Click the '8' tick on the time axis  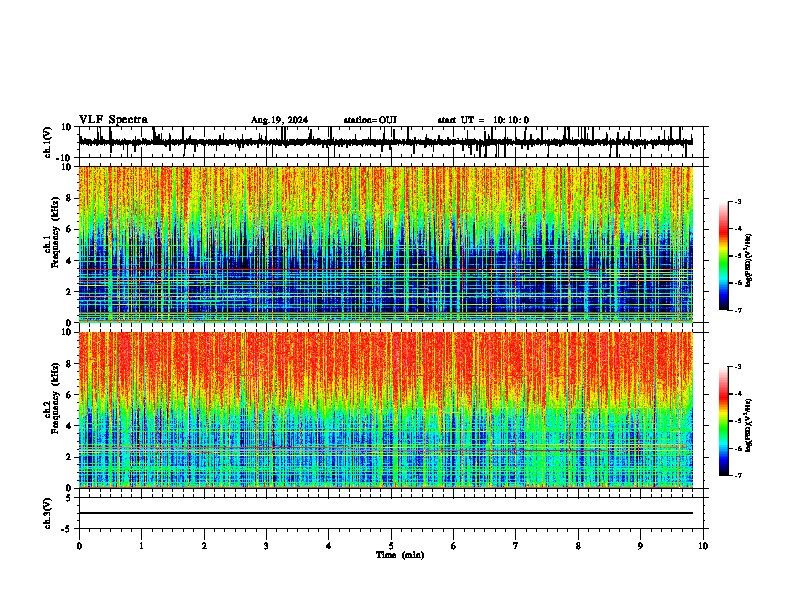coord(578,546)
